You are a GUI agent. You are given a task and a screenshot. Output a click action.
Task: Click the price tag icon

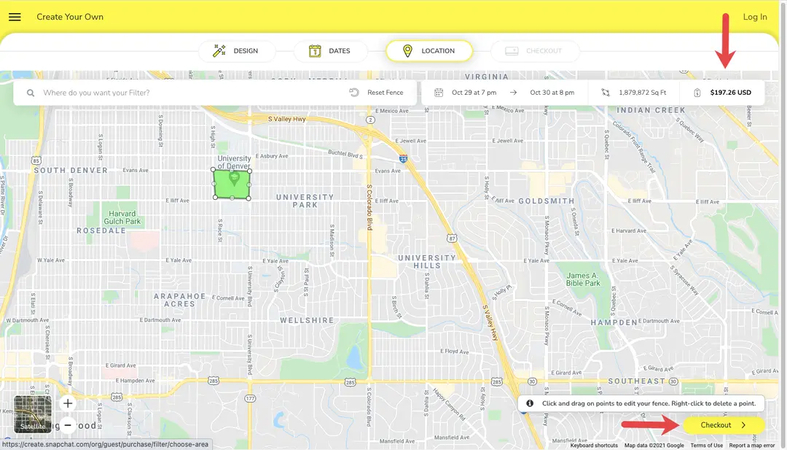(697, 92)
